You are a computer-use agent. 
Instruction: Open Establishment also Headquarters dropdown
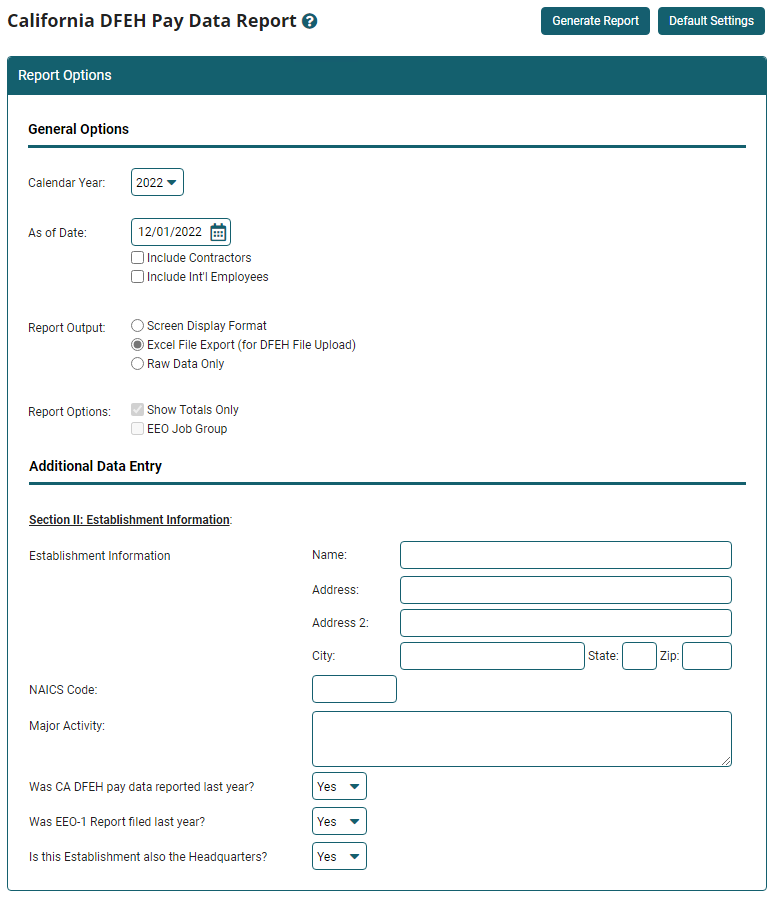point(339,856)
